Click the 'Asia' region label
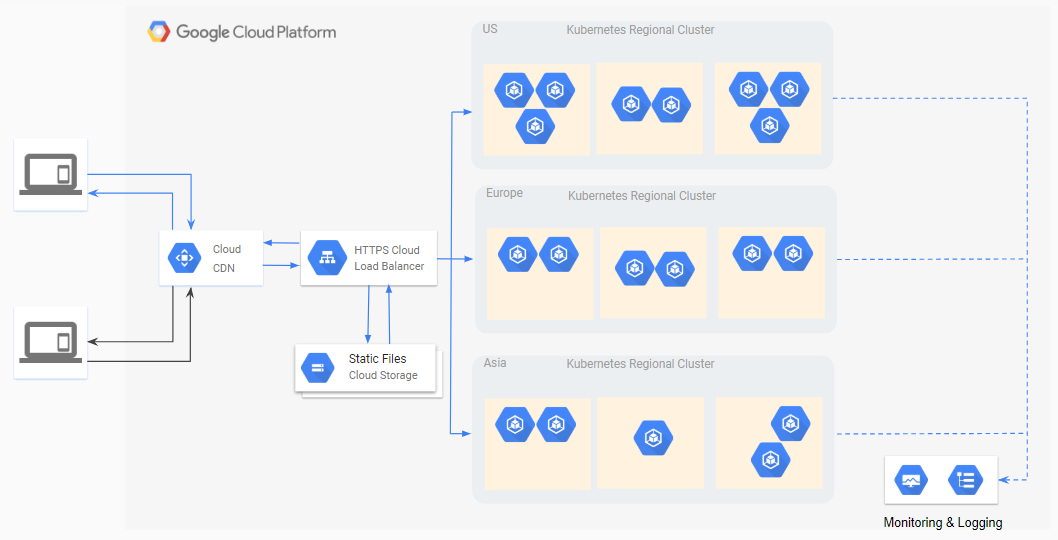This screenshot has height=540, width=1058. (495, 363)
